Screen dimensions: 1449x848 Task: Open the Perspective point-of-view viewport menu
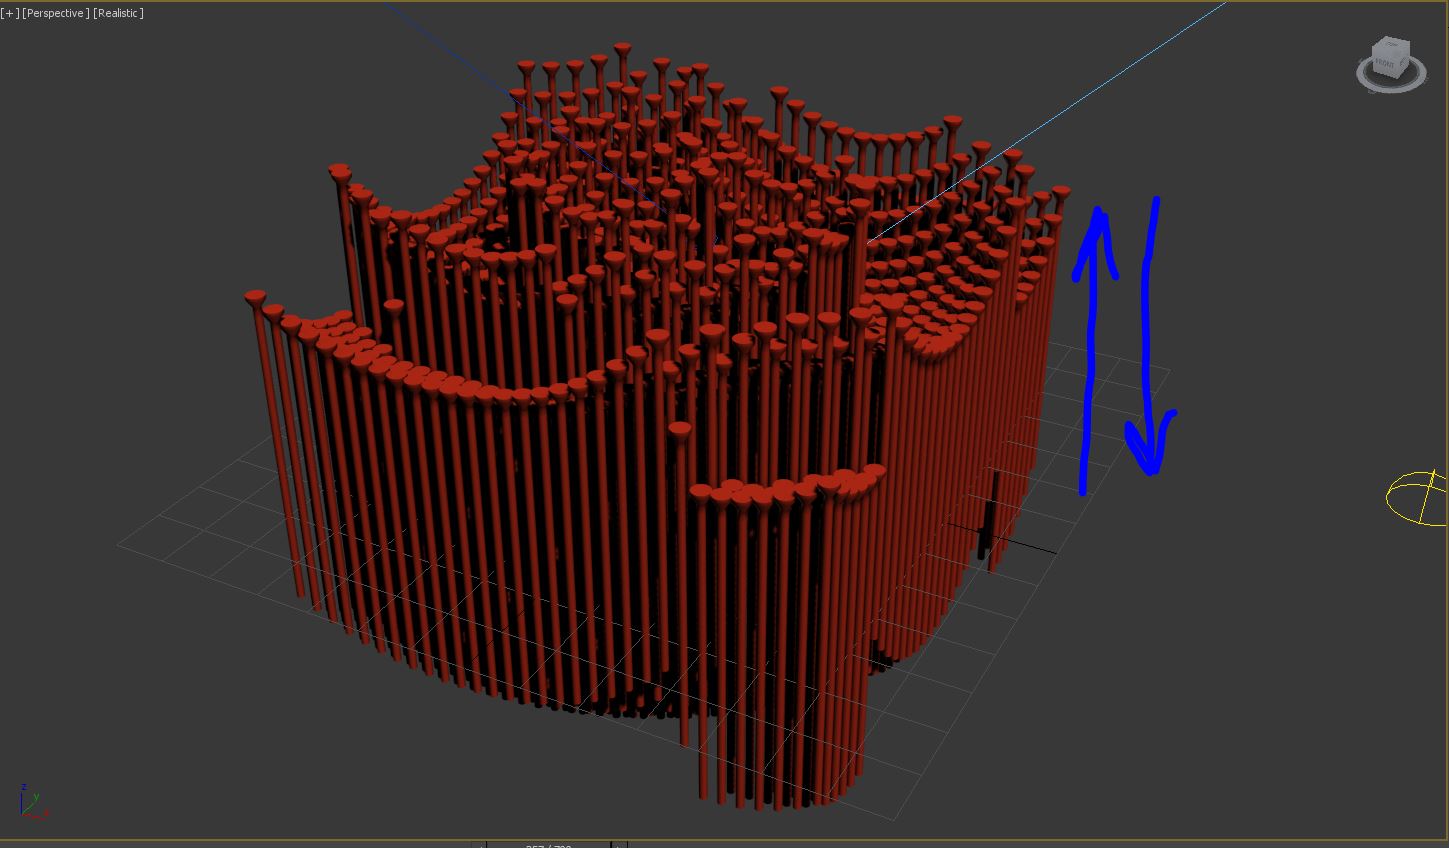coord(55,13)
